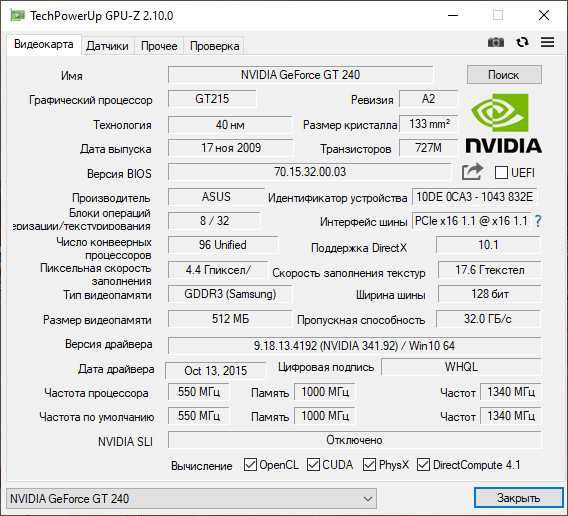
Task: Click the name field NVIDIA GeForce GT 240
Action: pos(300,75)
